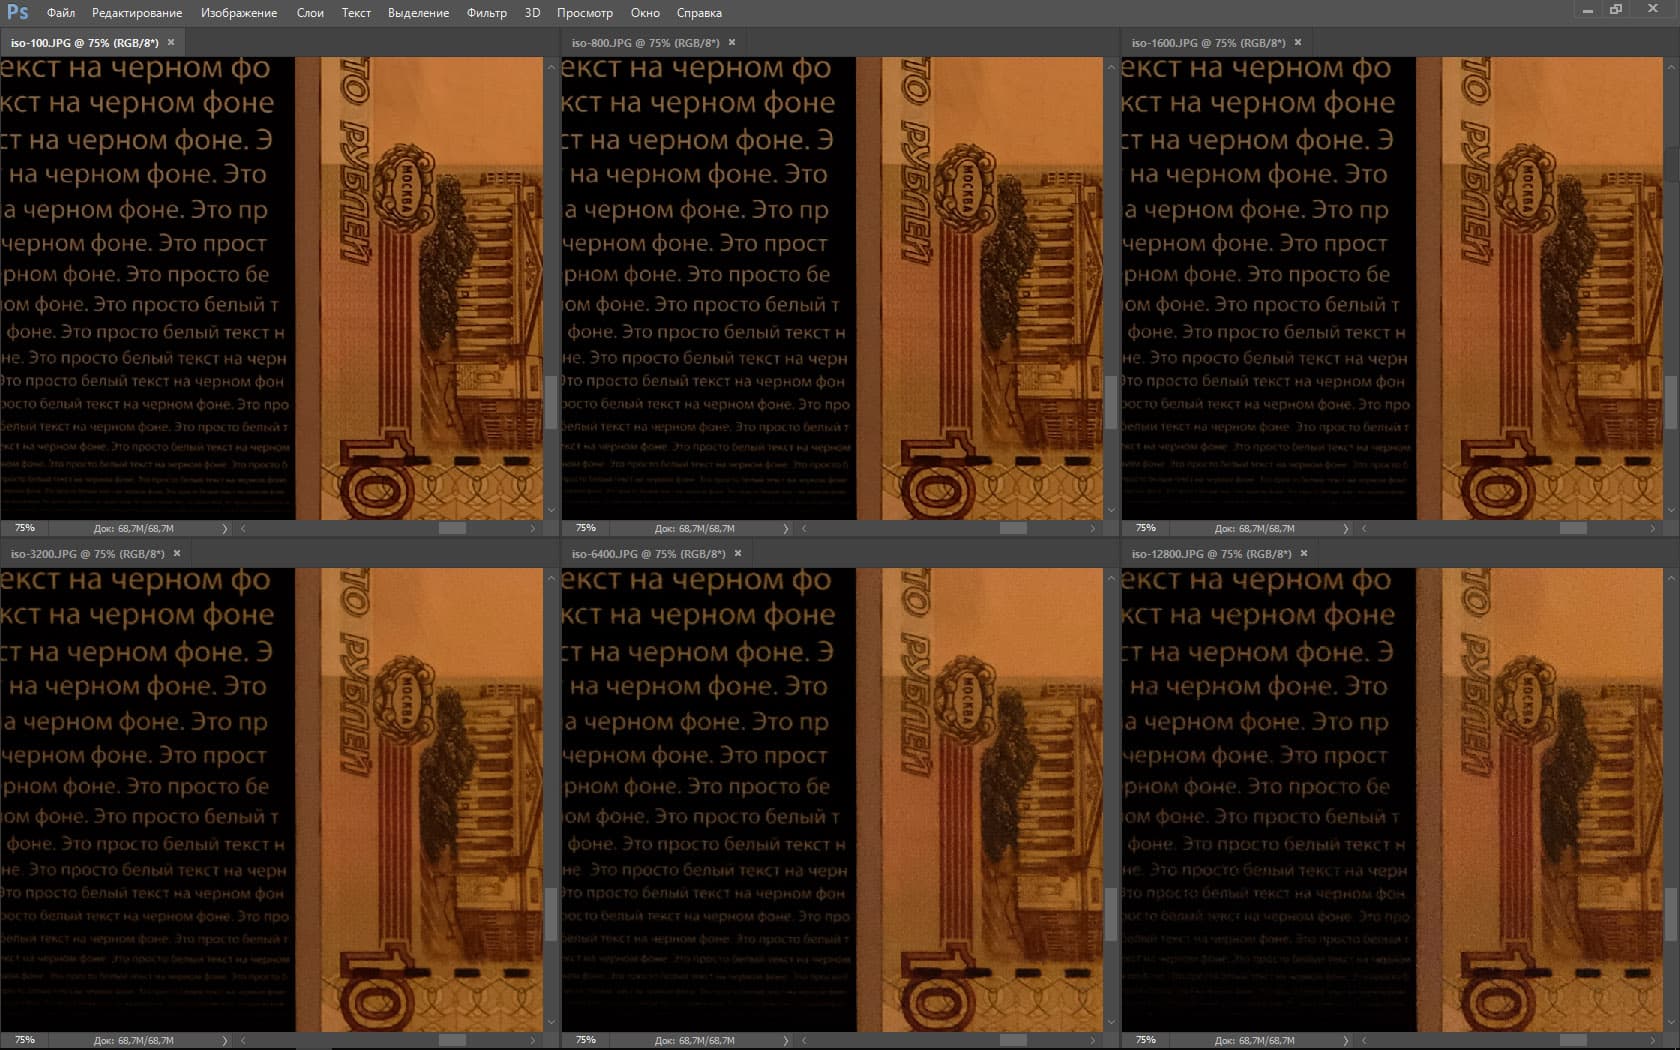Click document size info of iso-800.JPG
The height and width of the screenshot is (1050, 1680).
click(x=695, y=528)
